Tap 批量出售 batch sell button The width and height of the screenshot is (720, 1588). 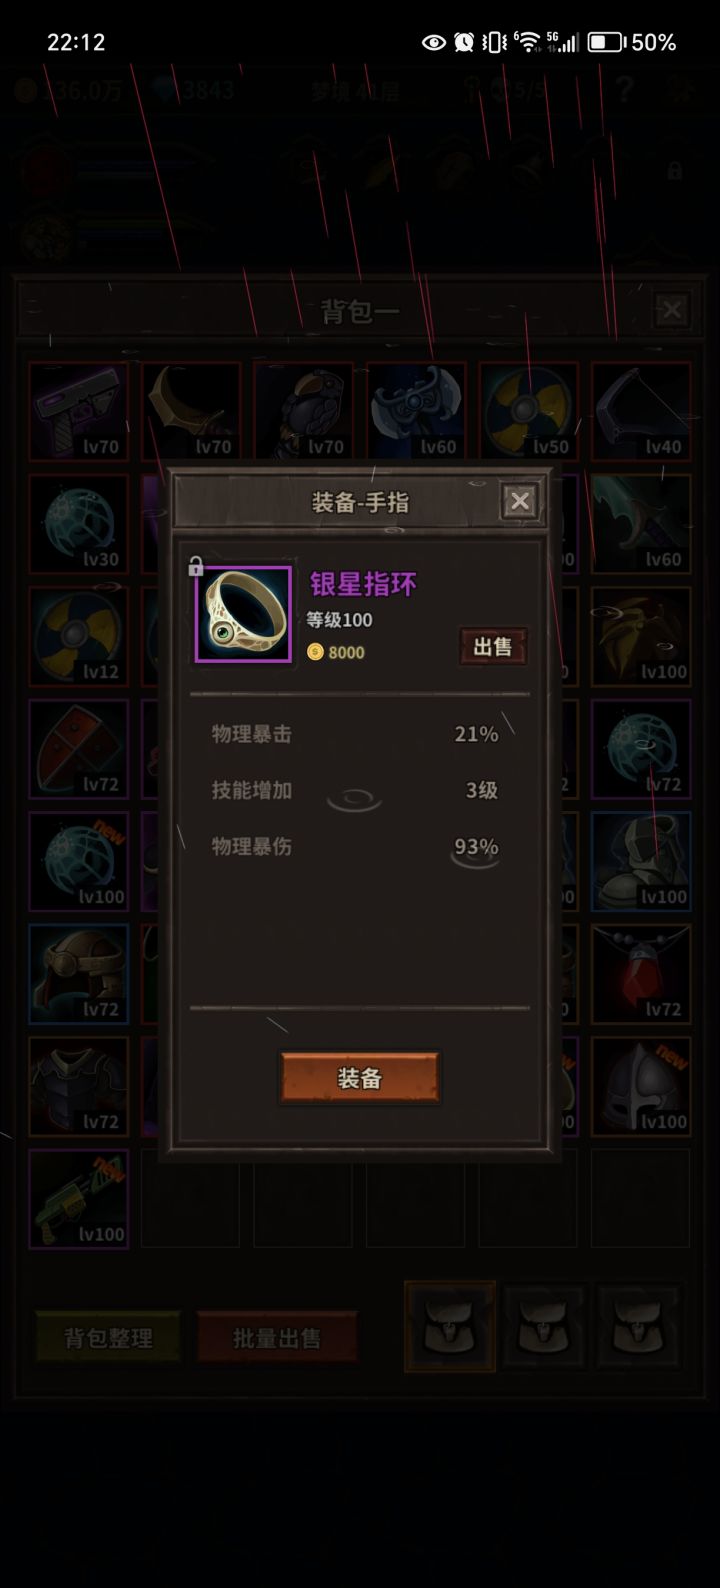pos(277,1338)
